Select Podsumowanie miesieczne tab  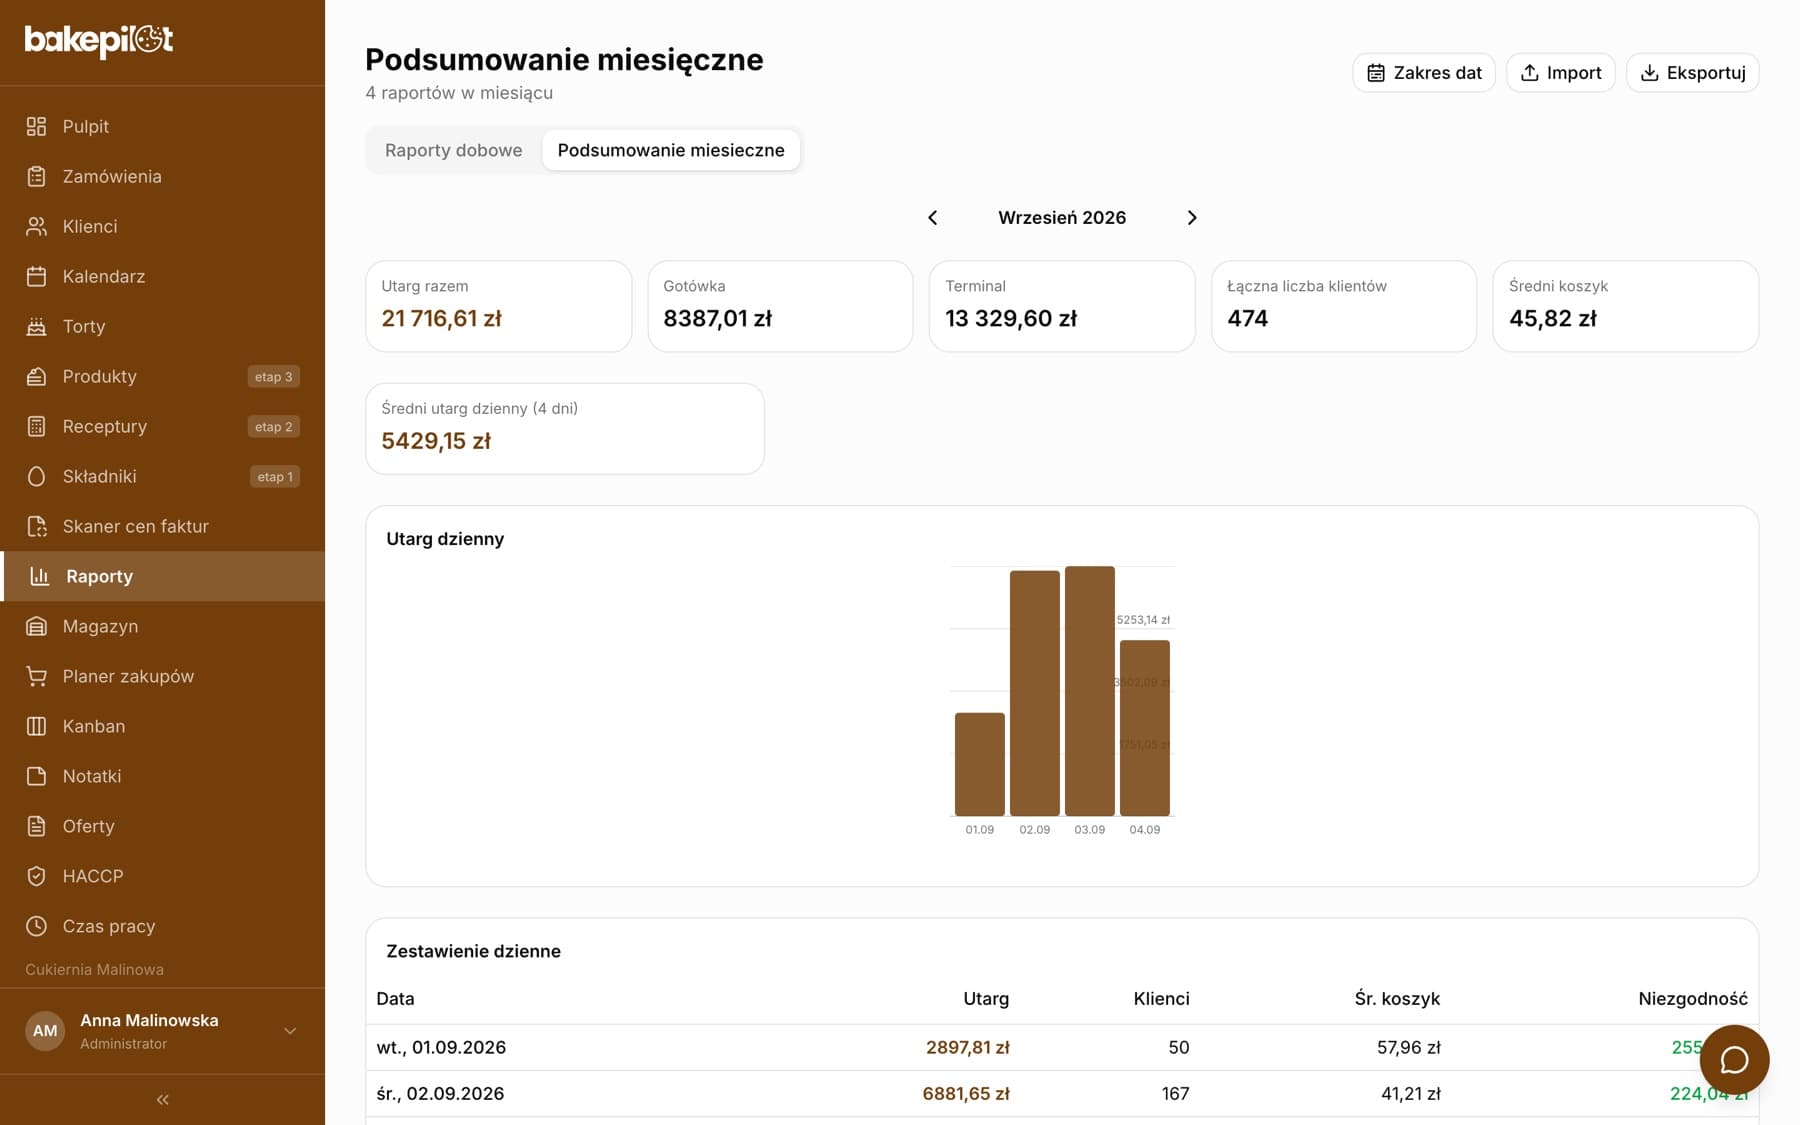671,150
